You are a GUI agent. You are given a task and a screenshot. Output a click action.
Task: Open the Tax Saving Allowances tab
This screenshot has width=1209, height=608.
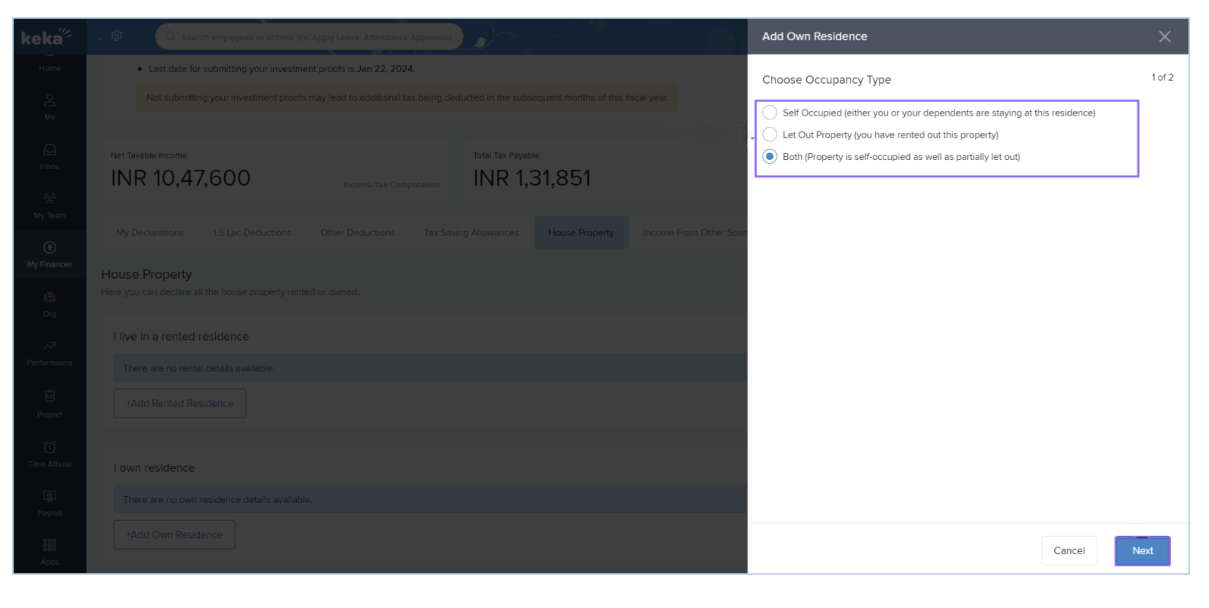[x=471, y=233]
